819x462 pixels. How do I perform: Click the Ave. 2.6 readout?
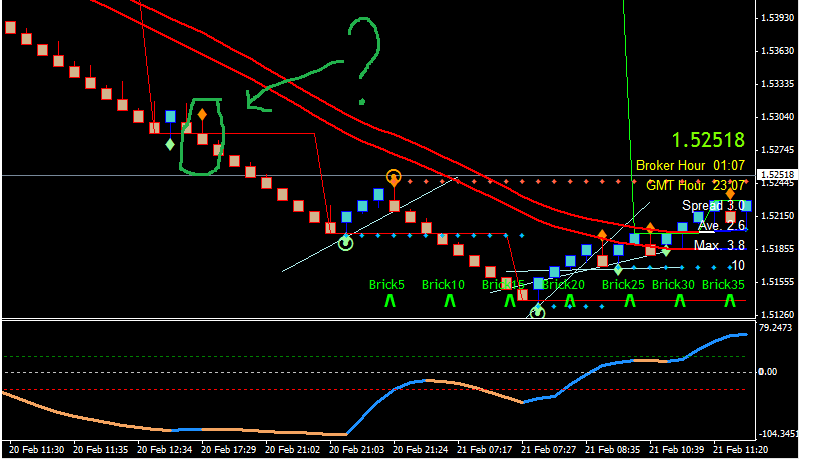(x=721, y=226)
